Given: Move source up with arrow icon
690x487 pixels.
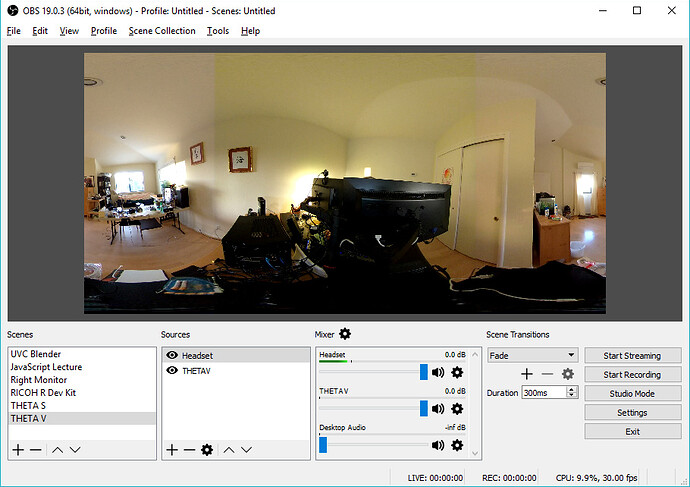Looking at the screenshot, I should (229, 450).
